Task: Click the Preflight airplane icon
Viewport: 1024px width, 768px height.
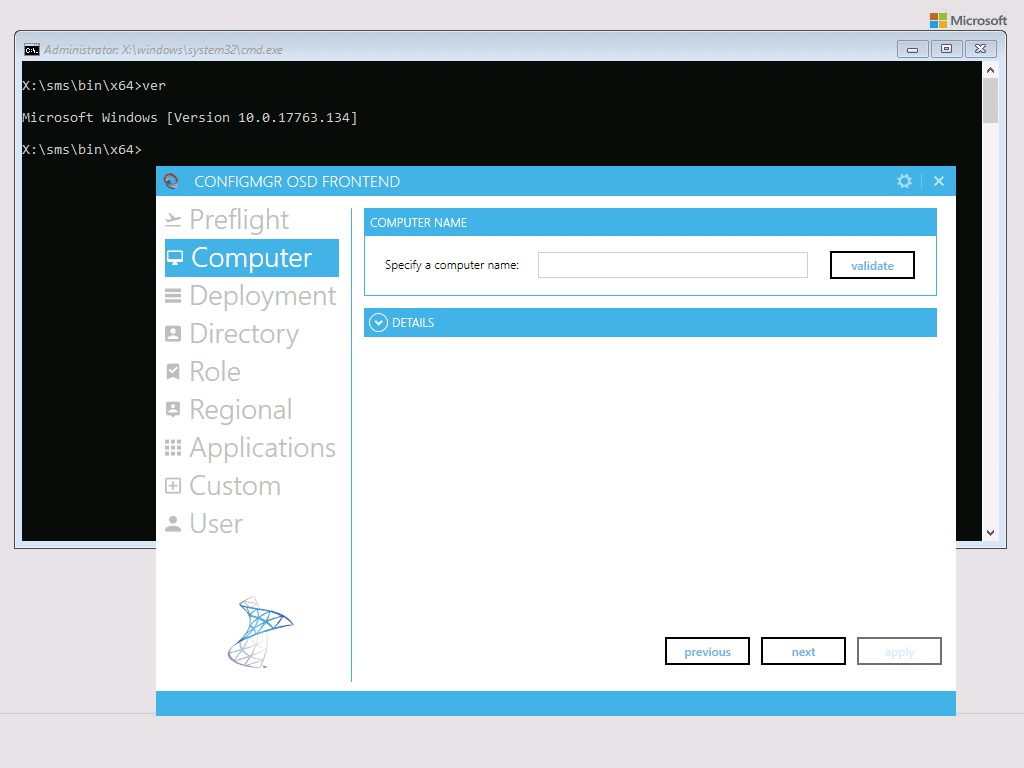Action: [173, 220]
